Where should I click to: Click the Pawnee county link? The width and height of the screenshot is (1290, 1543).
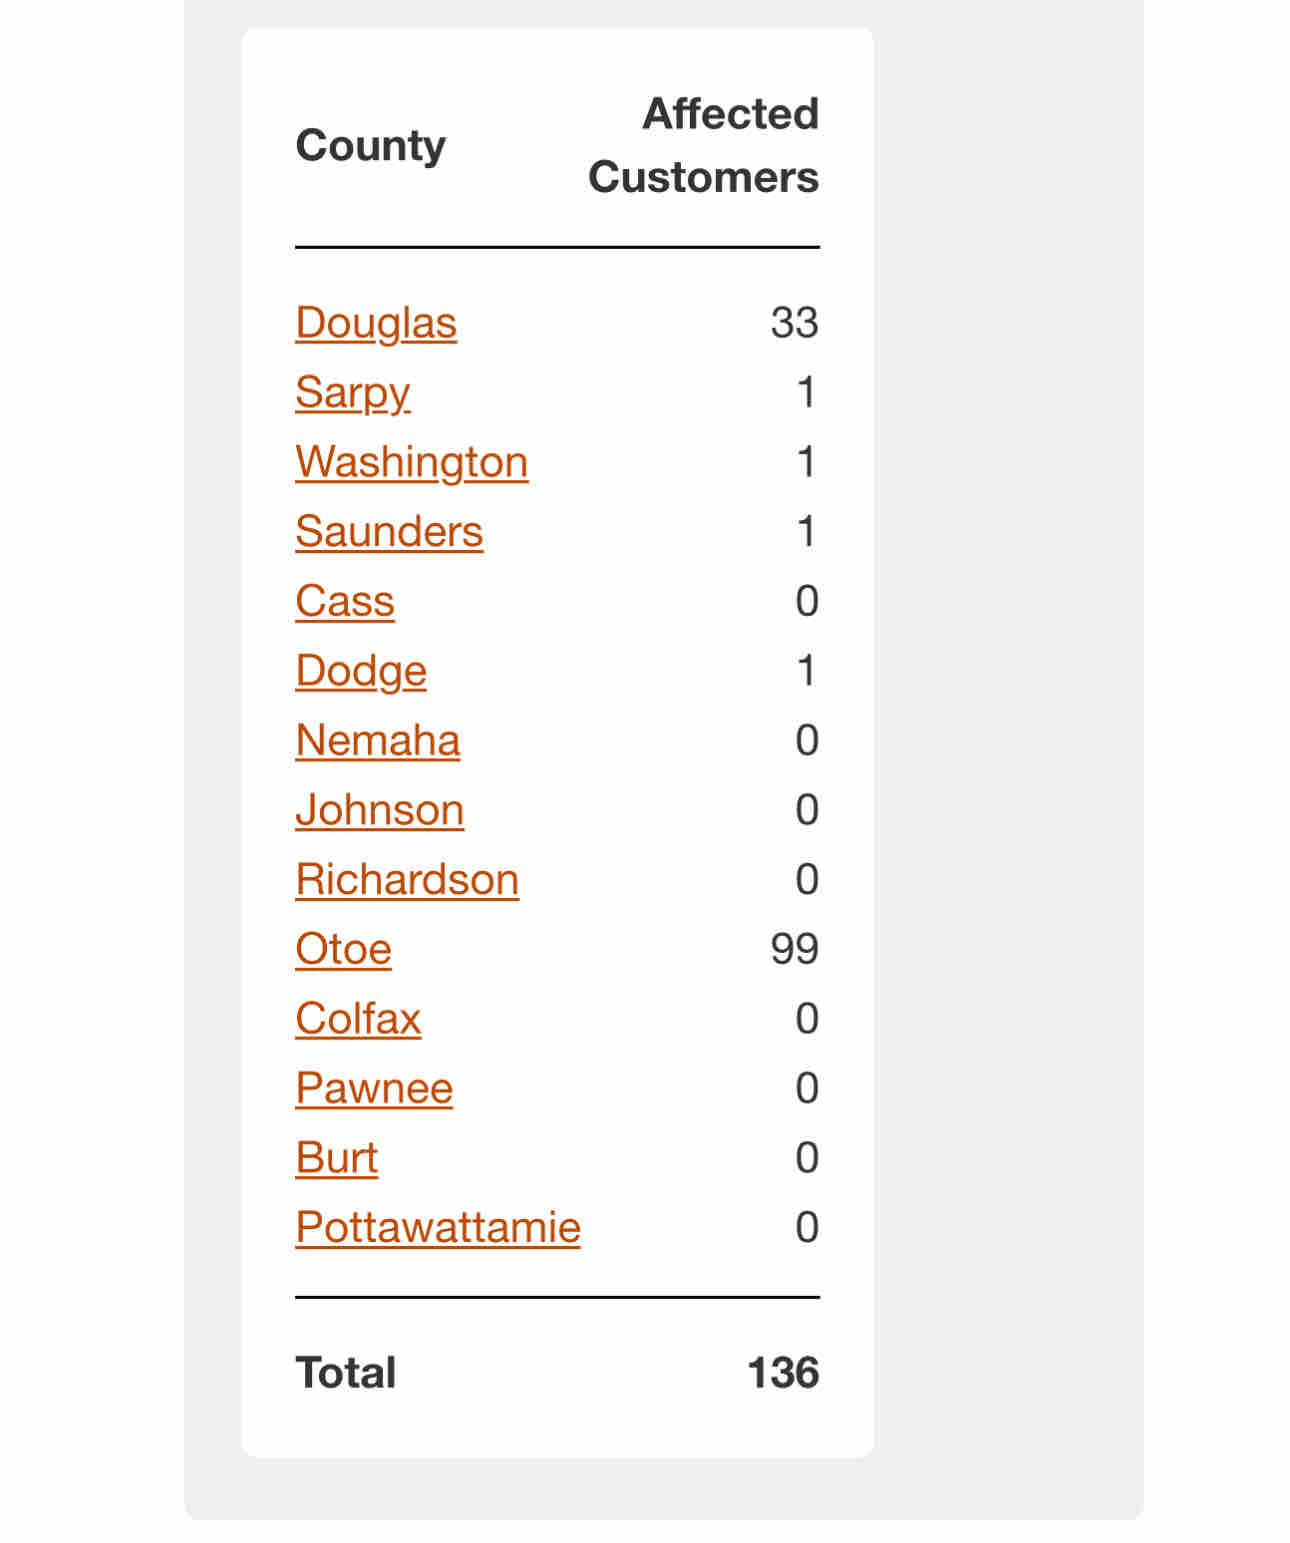(x=374, y=1088)
